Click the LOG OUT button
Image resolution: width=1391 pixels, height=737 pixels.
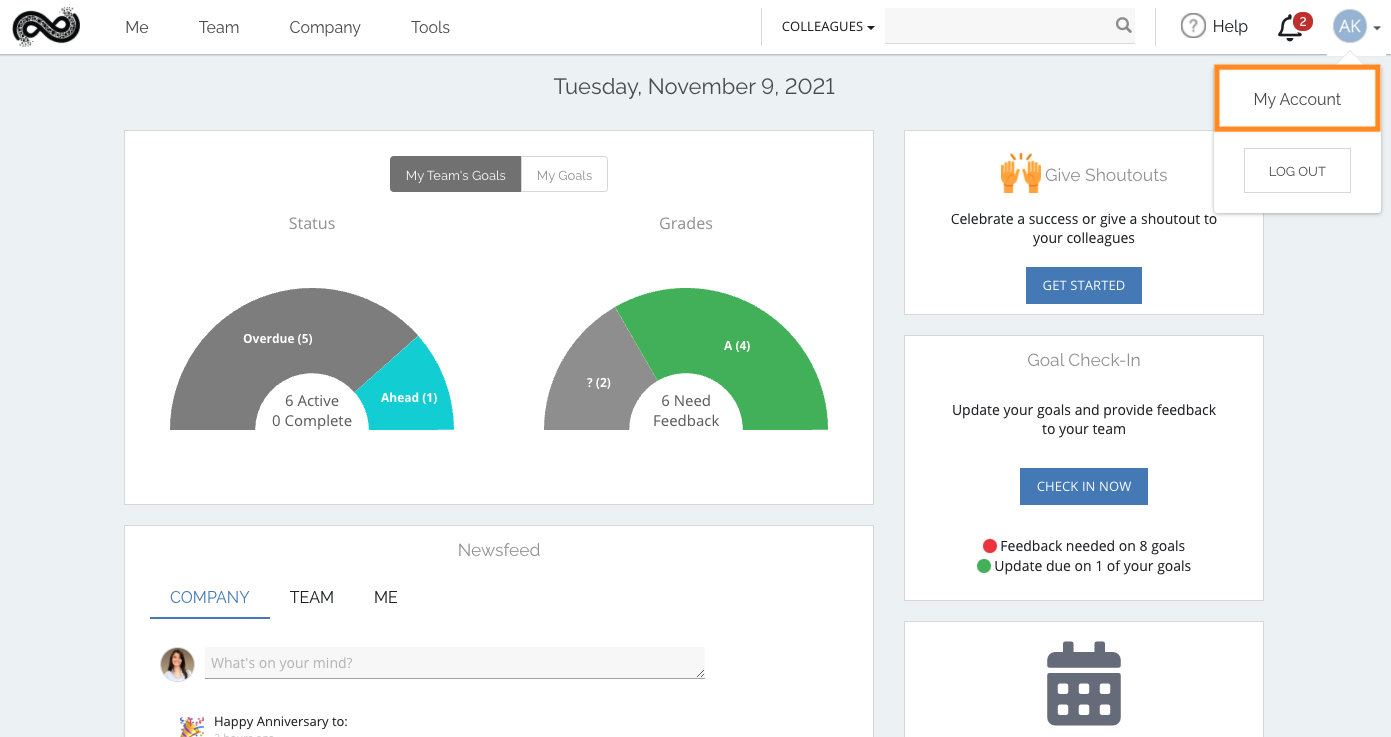pyautogui.click(x=1297, y=171)
